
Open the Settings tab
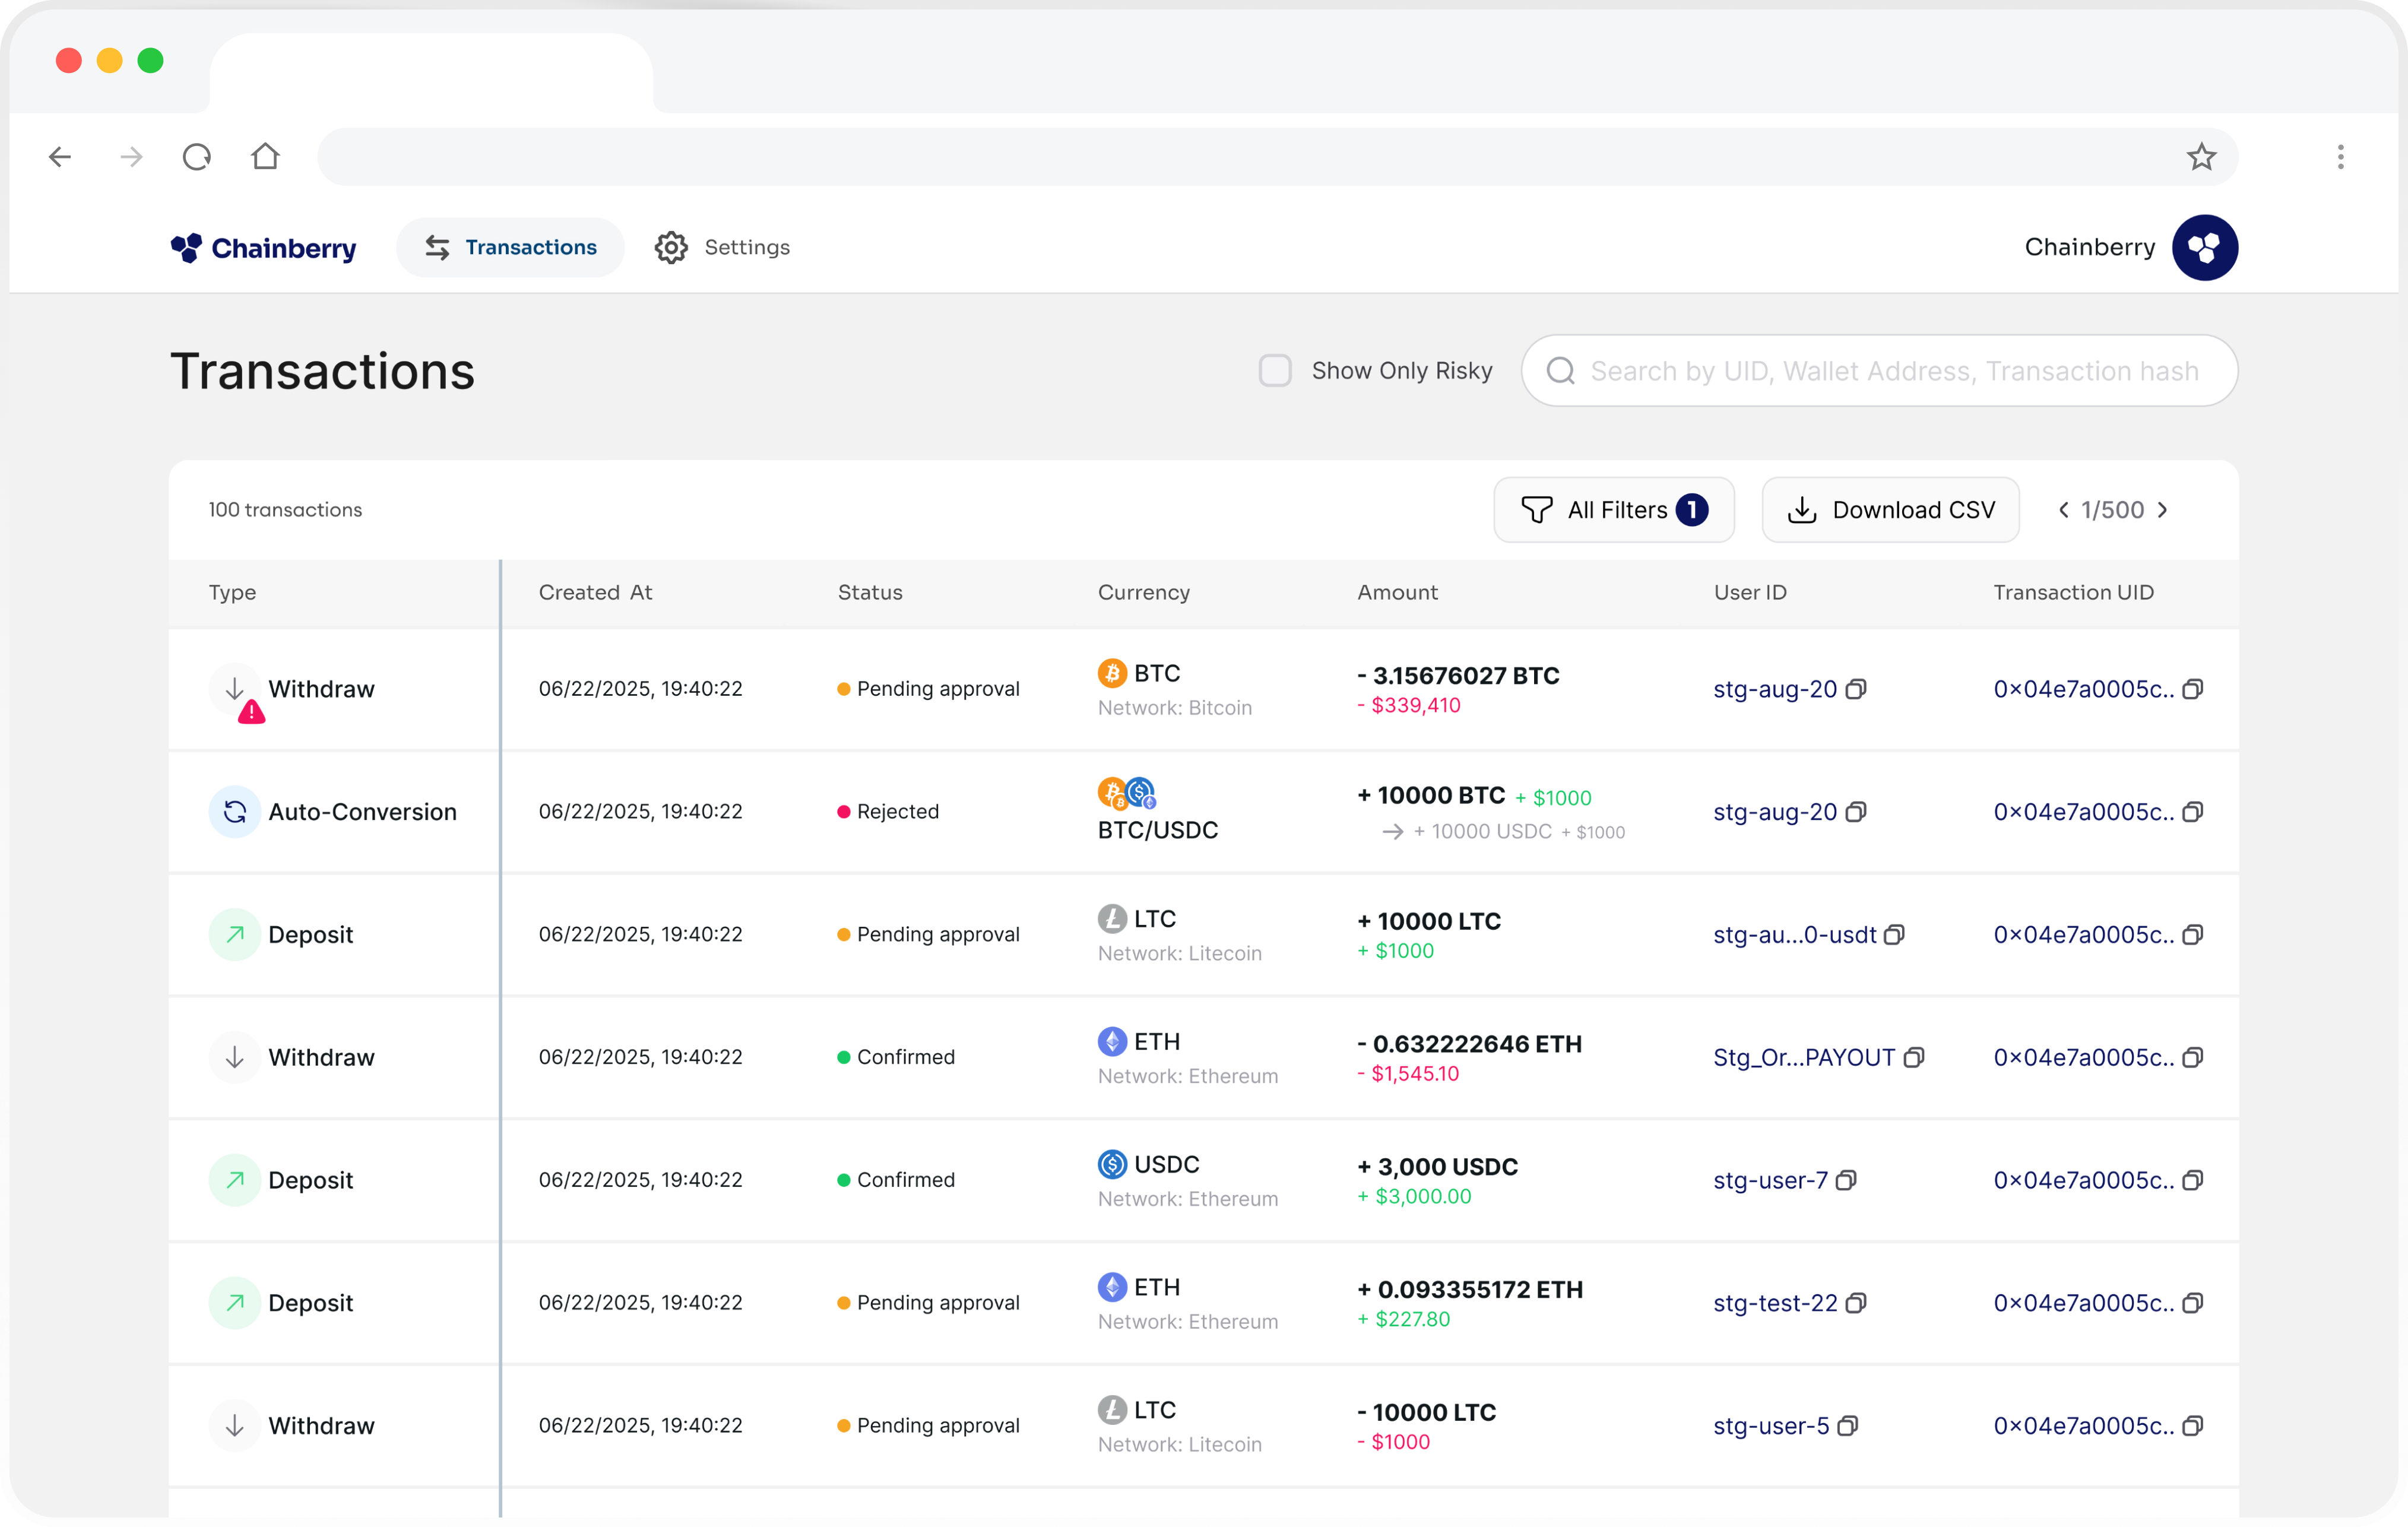(722, 247)
